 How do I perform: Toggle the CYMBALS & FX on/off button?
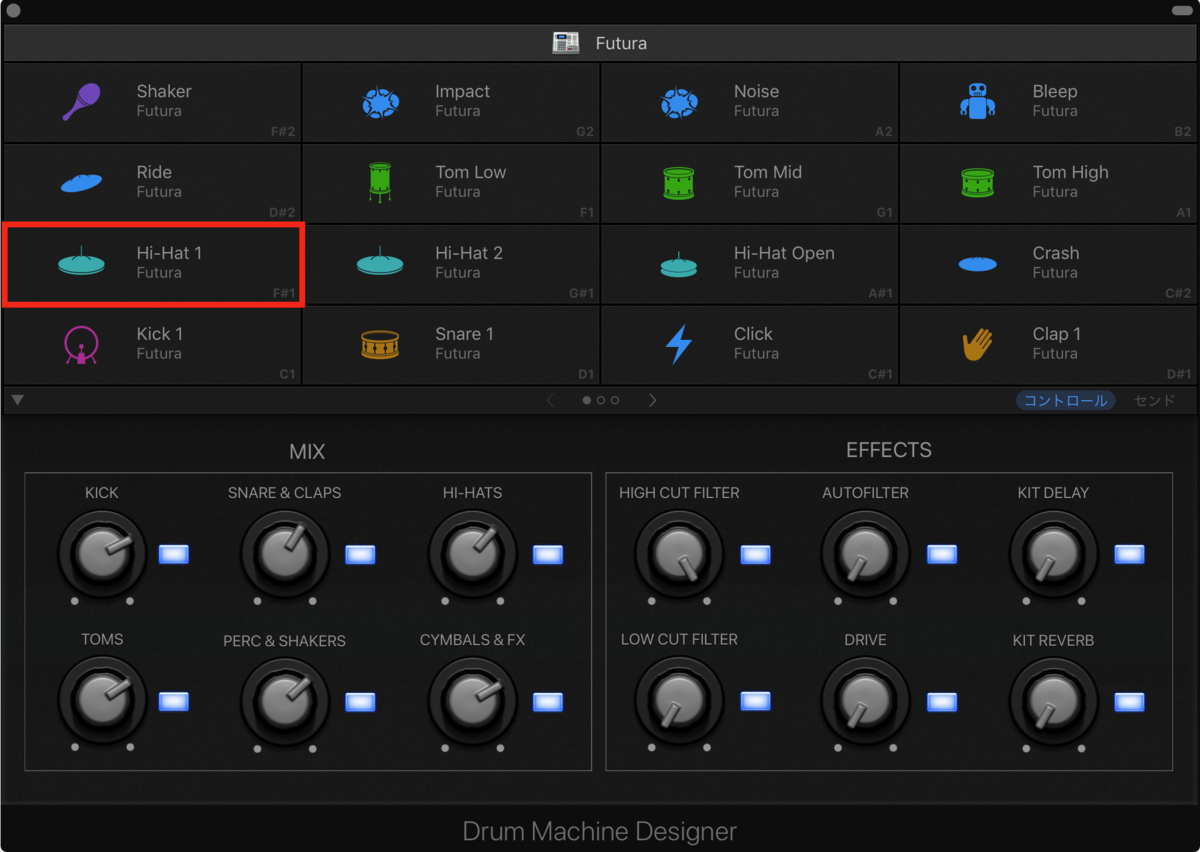(547, 701)
